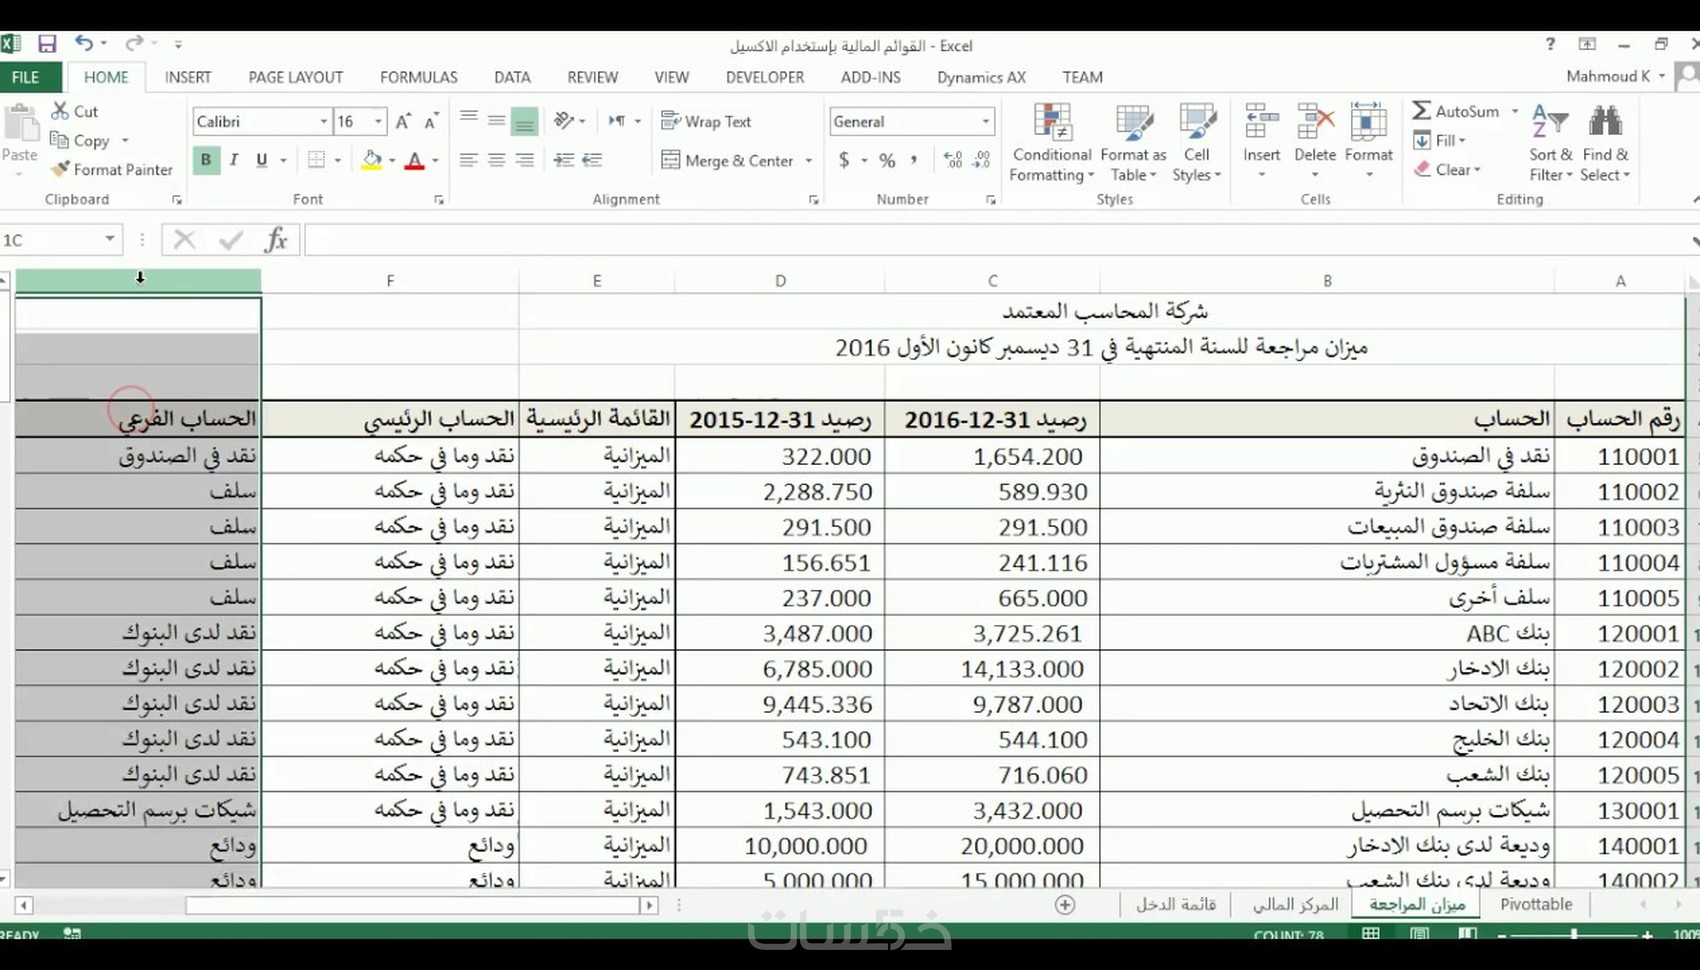Image resolution: width=1700 pixels, height=970 pixels.
Task: Apply the yellow fill color
Action: pos(372,160)
